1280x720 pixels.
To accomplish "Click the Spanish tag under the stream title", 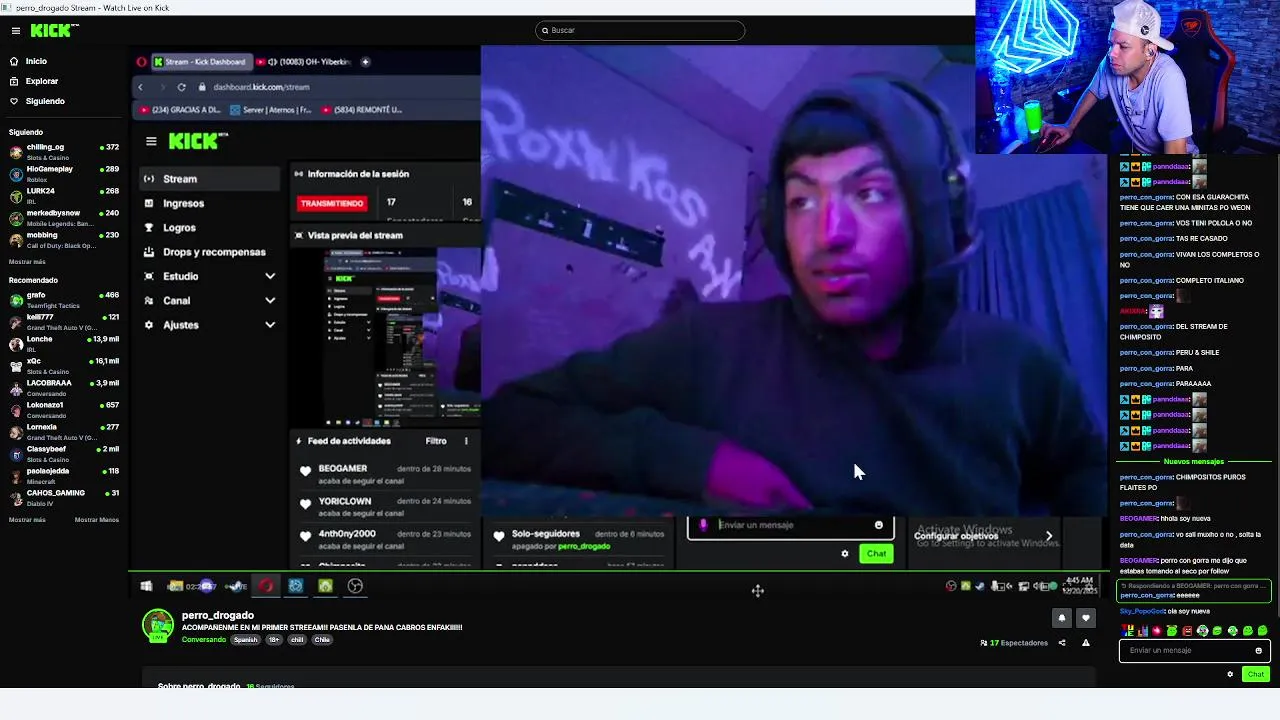I will (x=246, y=640).
